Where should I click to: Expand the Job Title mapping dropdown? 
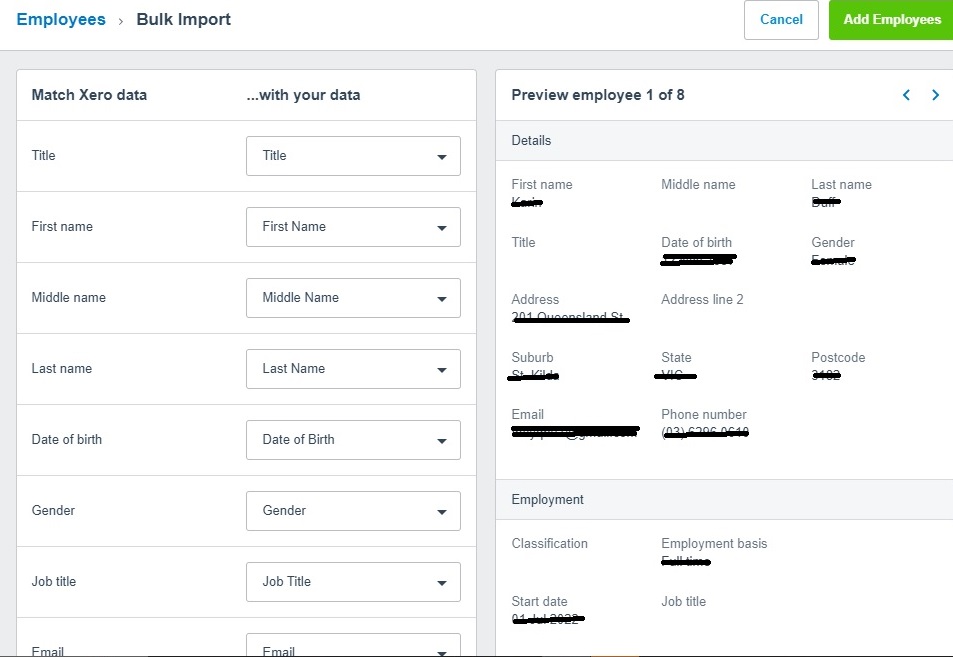click(x=353, y=582)
